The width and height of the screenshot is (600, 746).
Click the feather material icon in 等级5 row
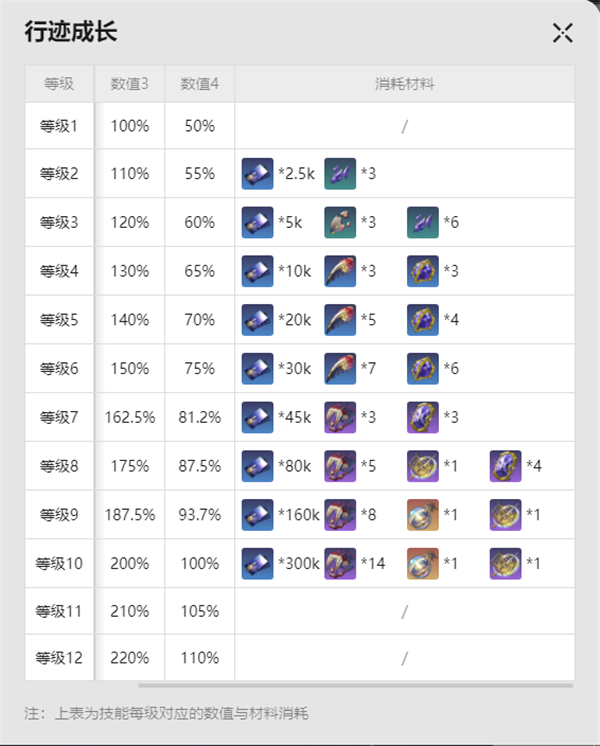click(340, 320)
